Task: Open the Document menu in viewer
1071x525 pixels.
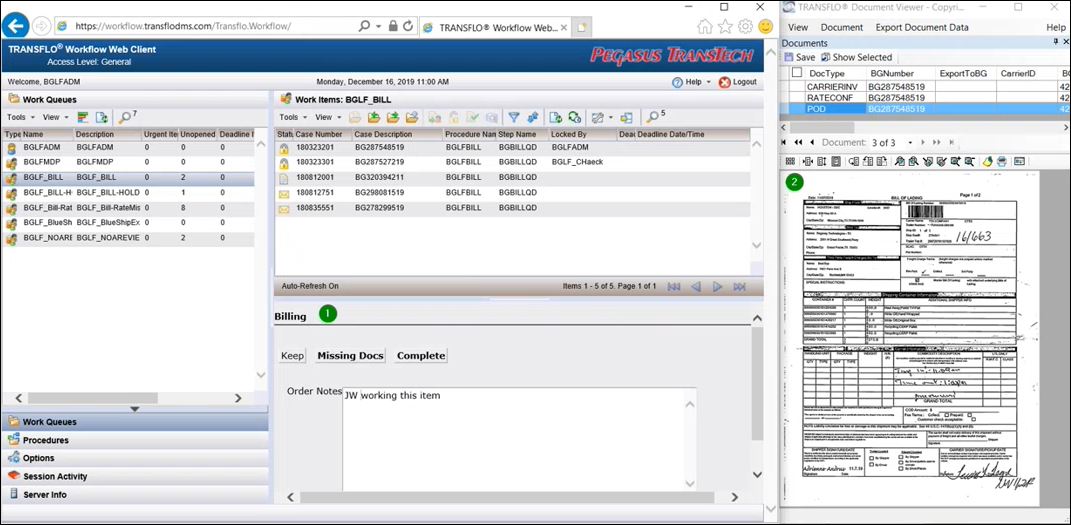Action: (841, 27)
